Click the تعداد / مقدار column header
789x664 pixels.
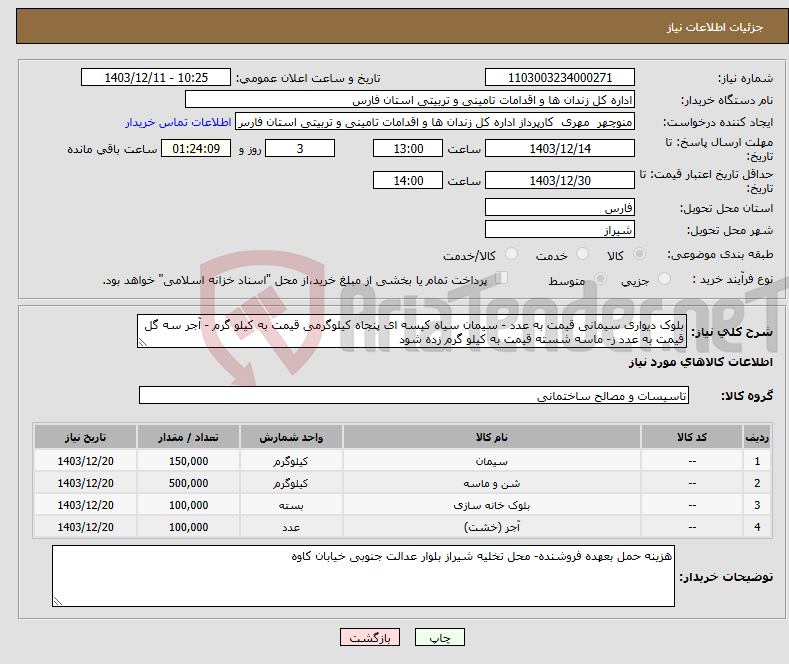188,437
